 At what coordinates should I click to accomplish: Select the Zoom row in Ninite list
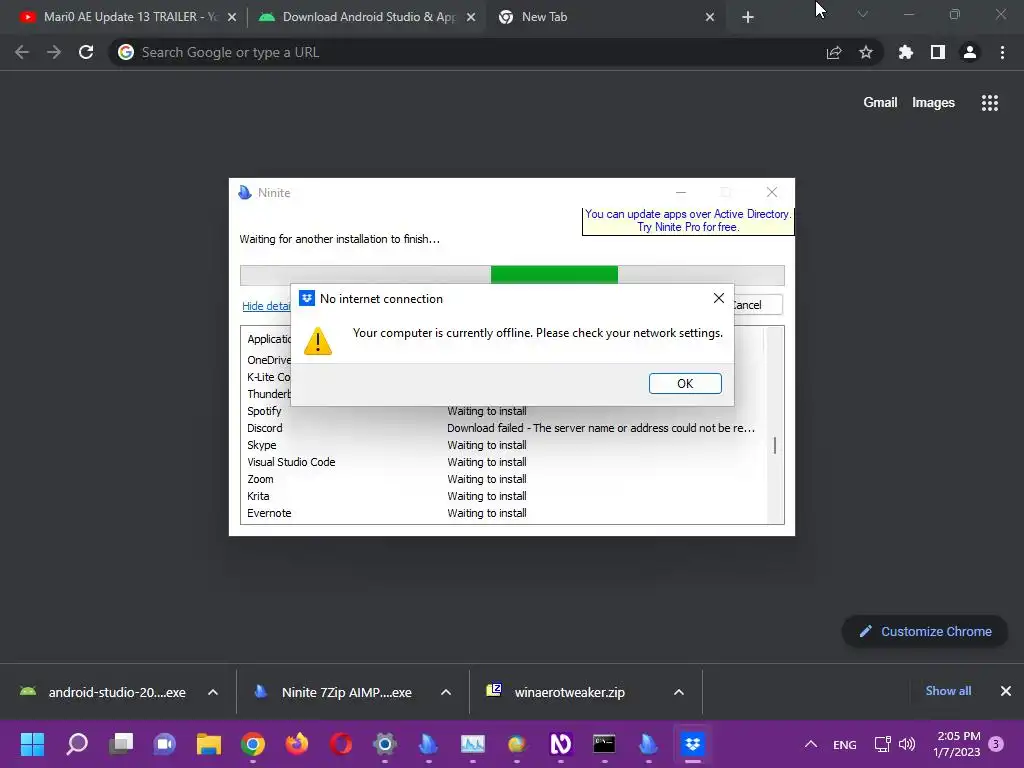point(502,479)
